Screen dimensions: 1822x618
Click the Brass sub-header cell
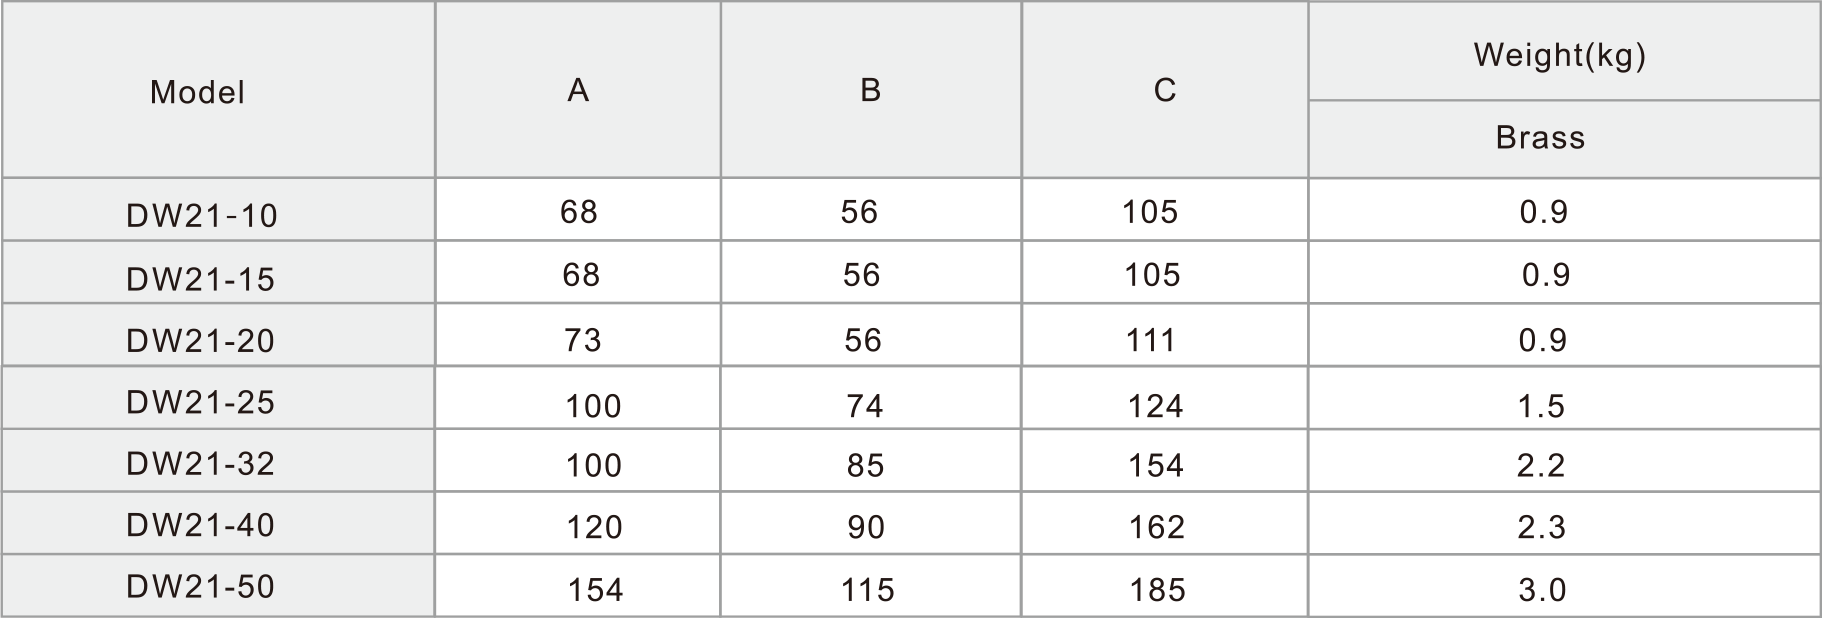[1563, 139]
